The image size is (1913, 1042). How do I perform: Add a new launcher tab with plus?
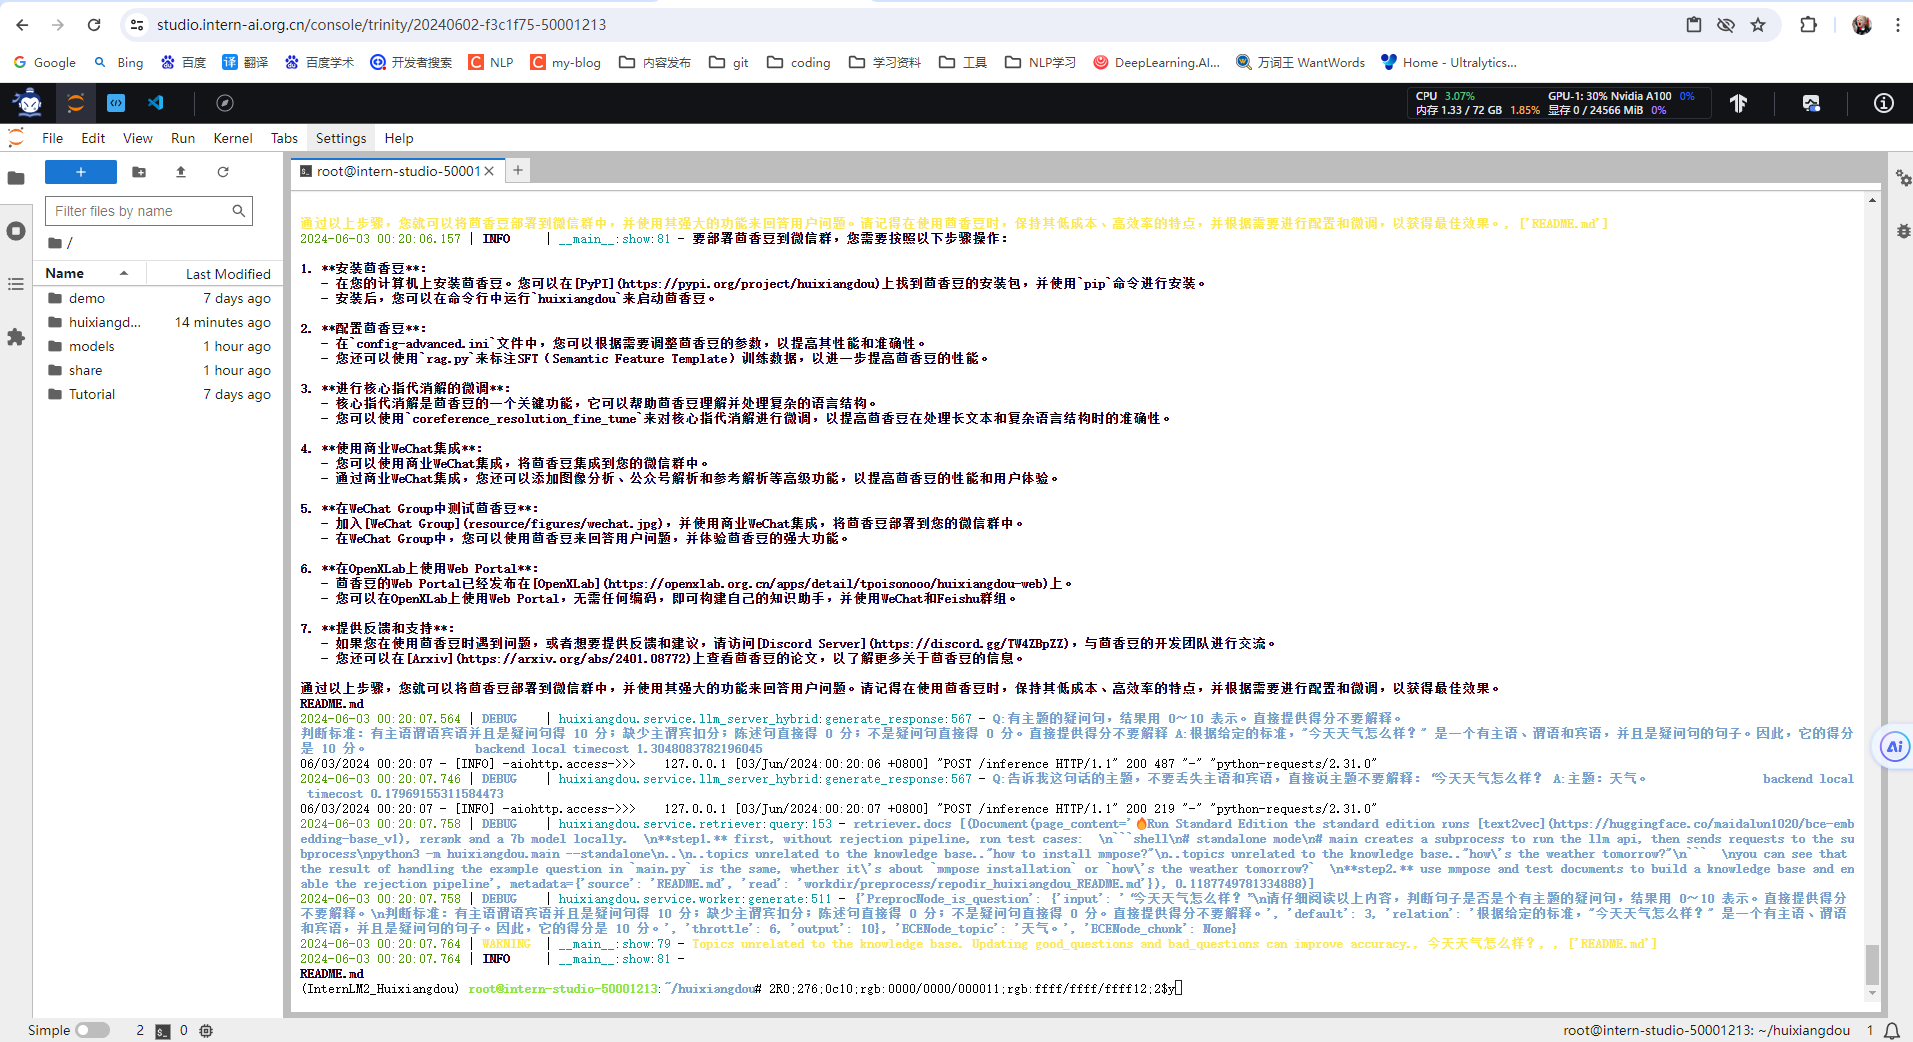(518, 171)
